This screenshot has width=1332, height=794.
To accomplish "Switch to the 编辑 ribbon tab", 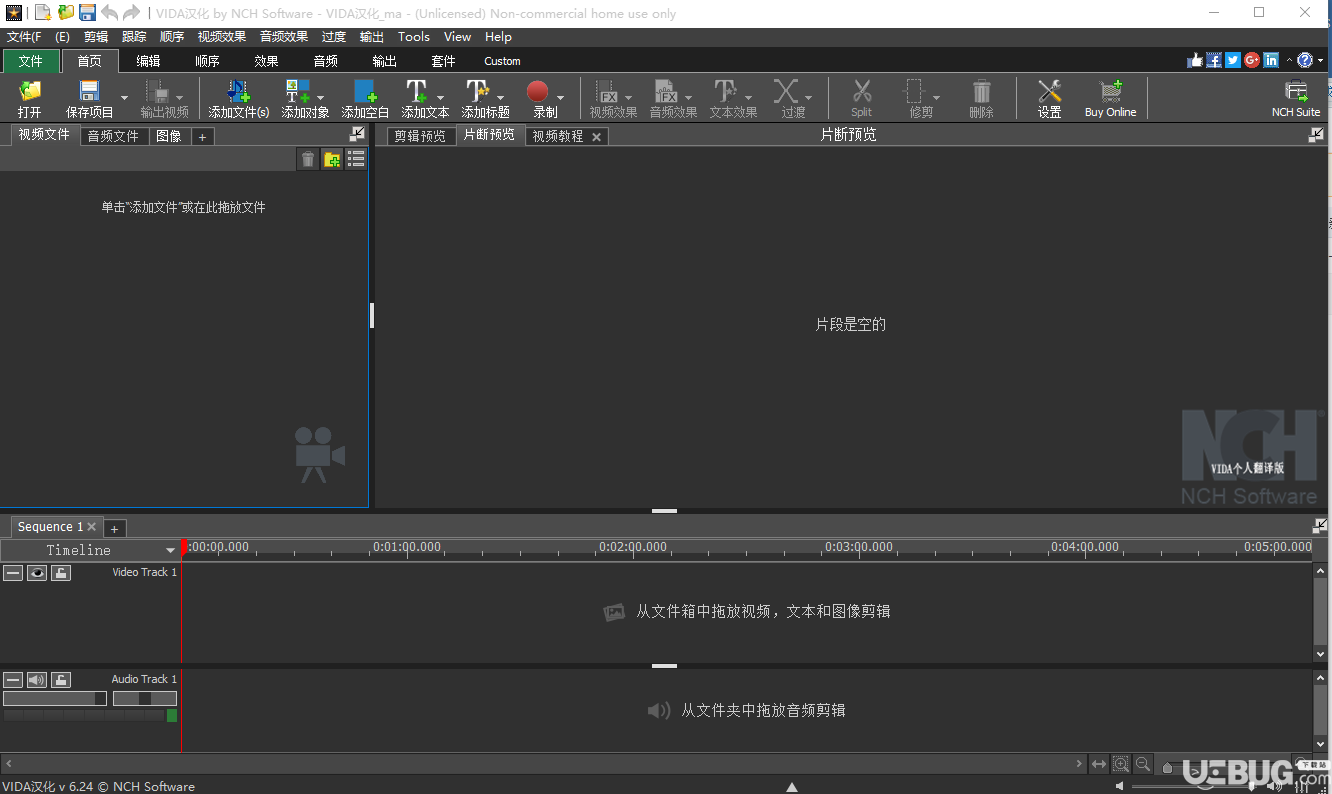I will pyautogui.click(x=148, y=61).
